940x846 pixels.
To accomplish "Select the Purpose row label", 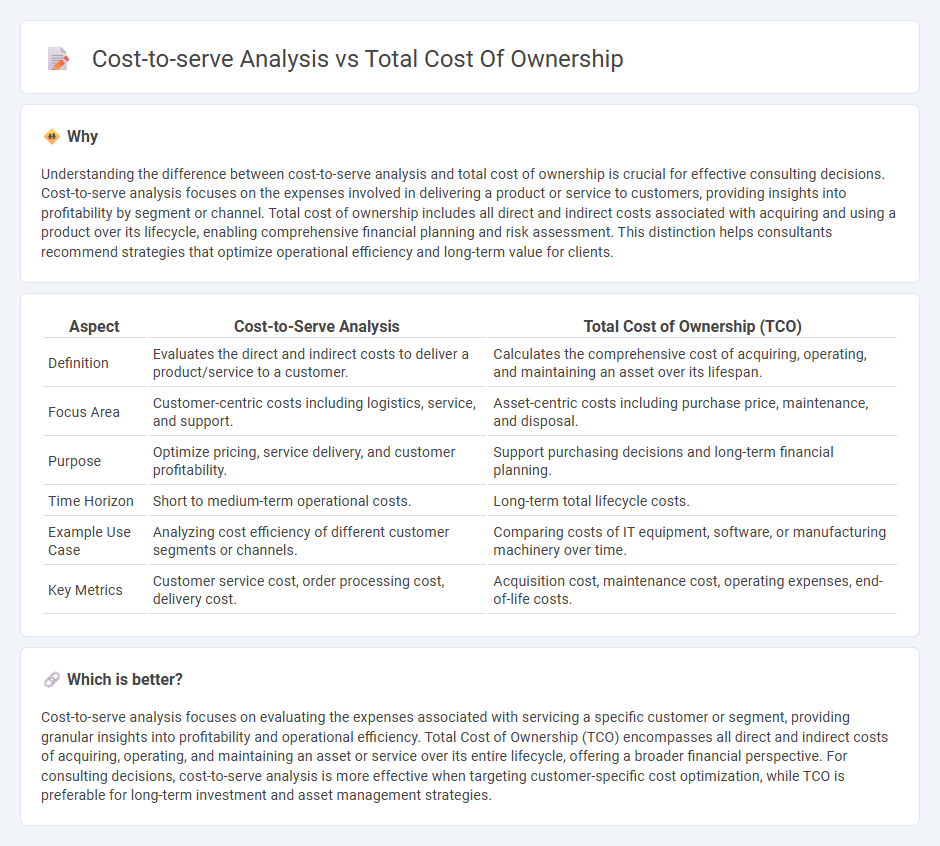I will [x=74, y=462].
